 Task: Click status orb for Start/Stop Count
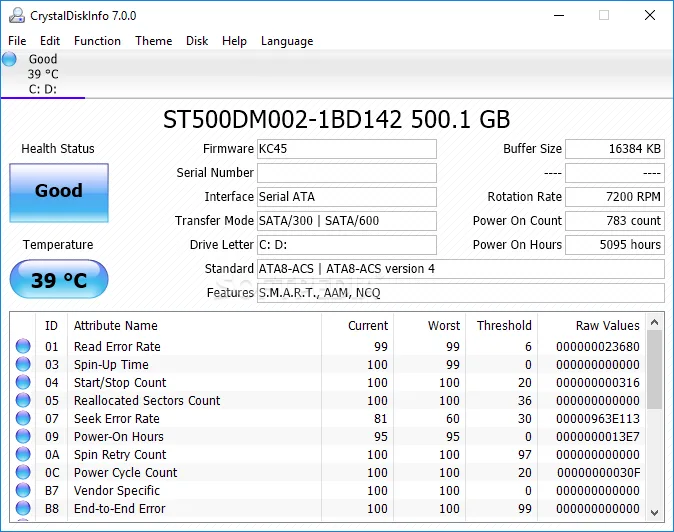23,382
